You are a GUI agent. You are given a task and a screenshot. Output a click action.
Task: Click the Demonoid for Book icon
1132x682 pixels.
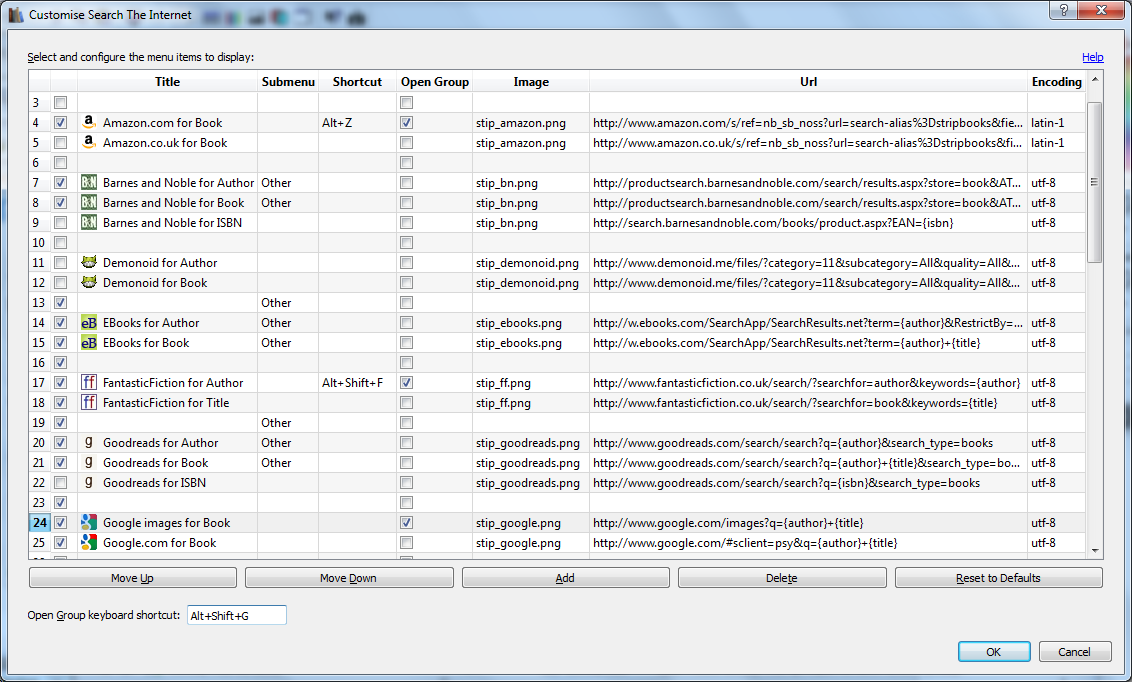(x=89, y=282)
